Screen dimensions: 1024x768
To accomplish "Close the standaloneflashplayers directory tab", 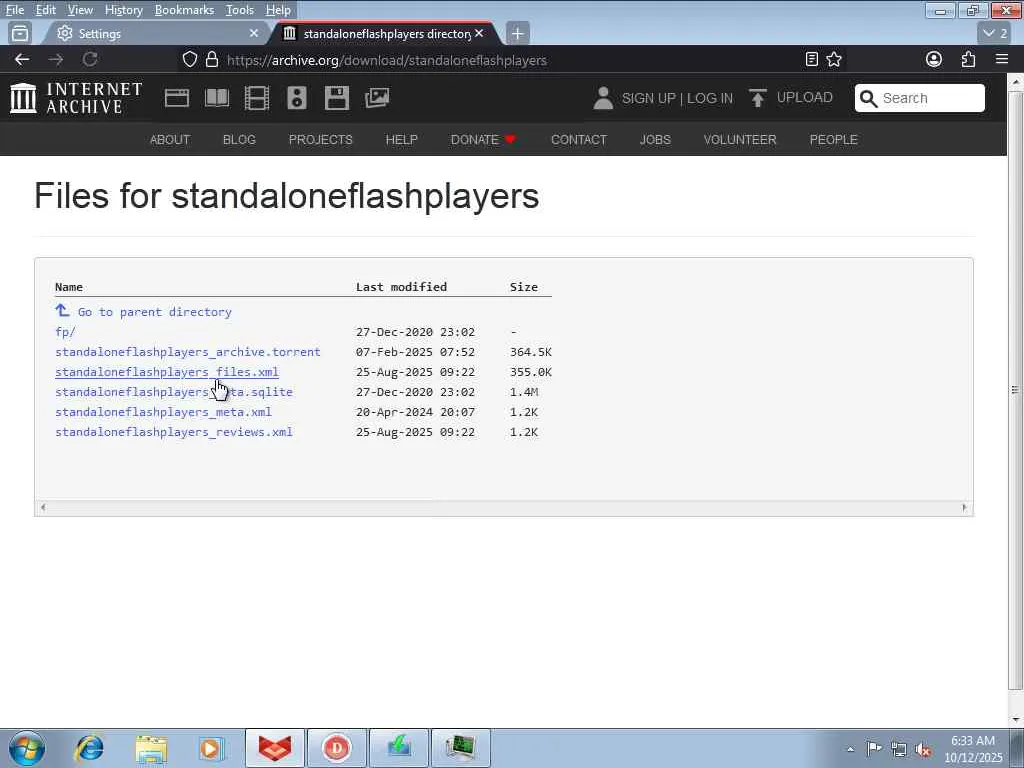I will tap(479, 33).
